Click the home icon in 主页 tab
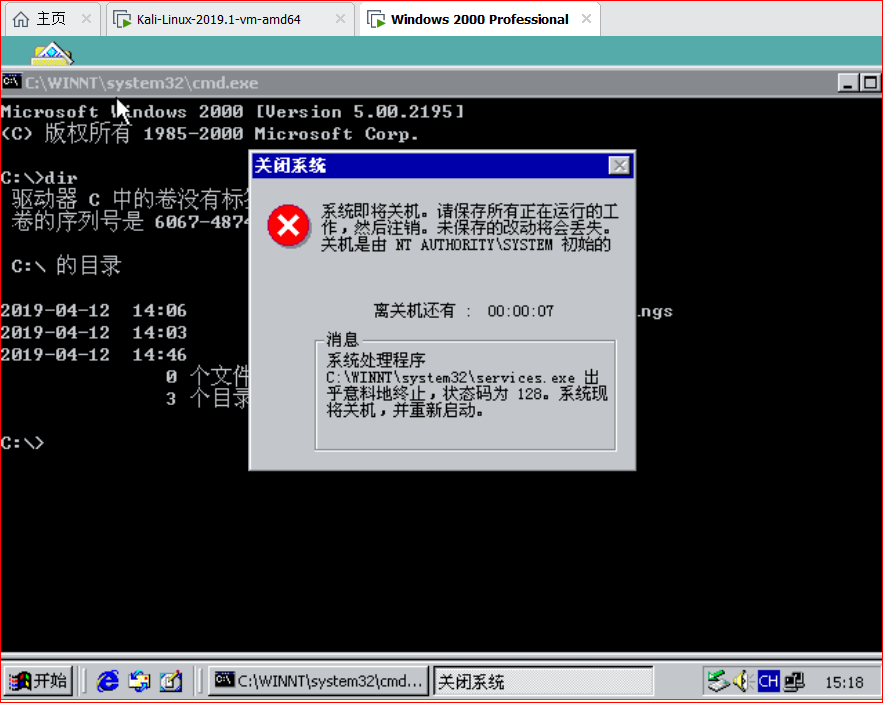Screen dimensions: 883x703 [x=21, y=19]
